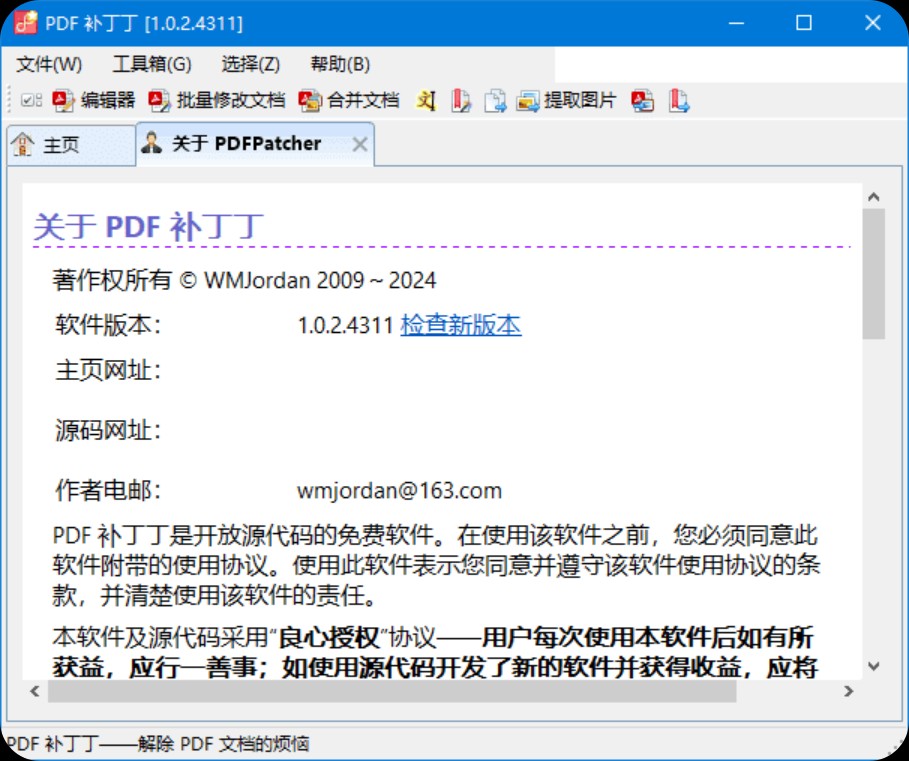Click the red PDF icon right of 提取图片

[643, 100]
